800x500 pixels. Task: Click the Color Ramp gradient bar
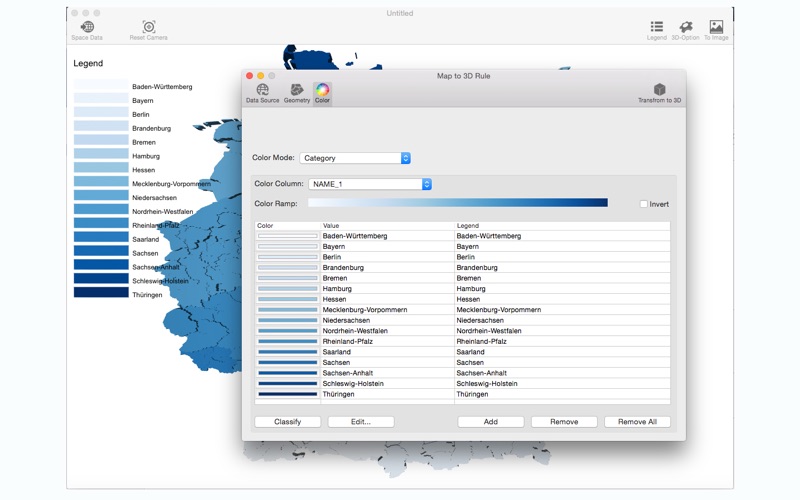click(458, 203)
